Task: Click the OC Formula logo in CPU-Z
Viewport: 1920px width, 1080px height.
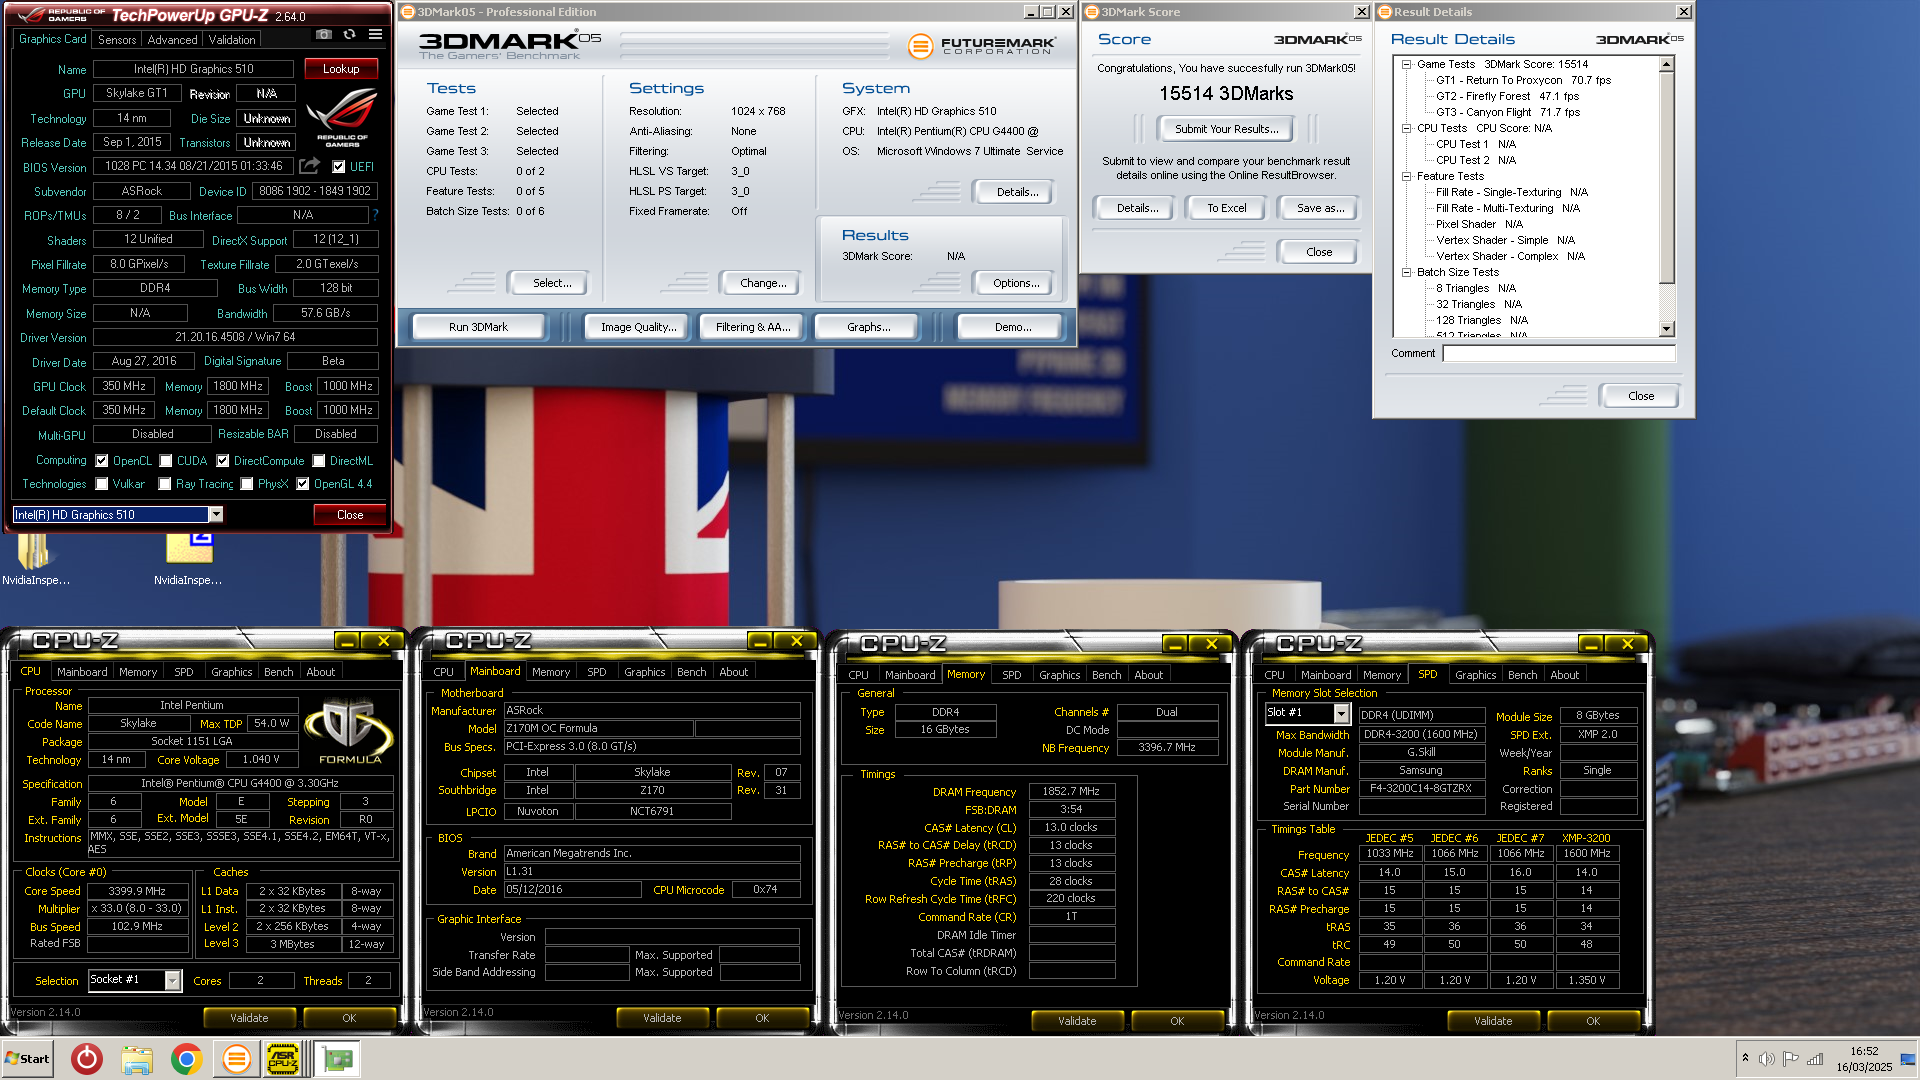Action: click(x=349, y=730)
